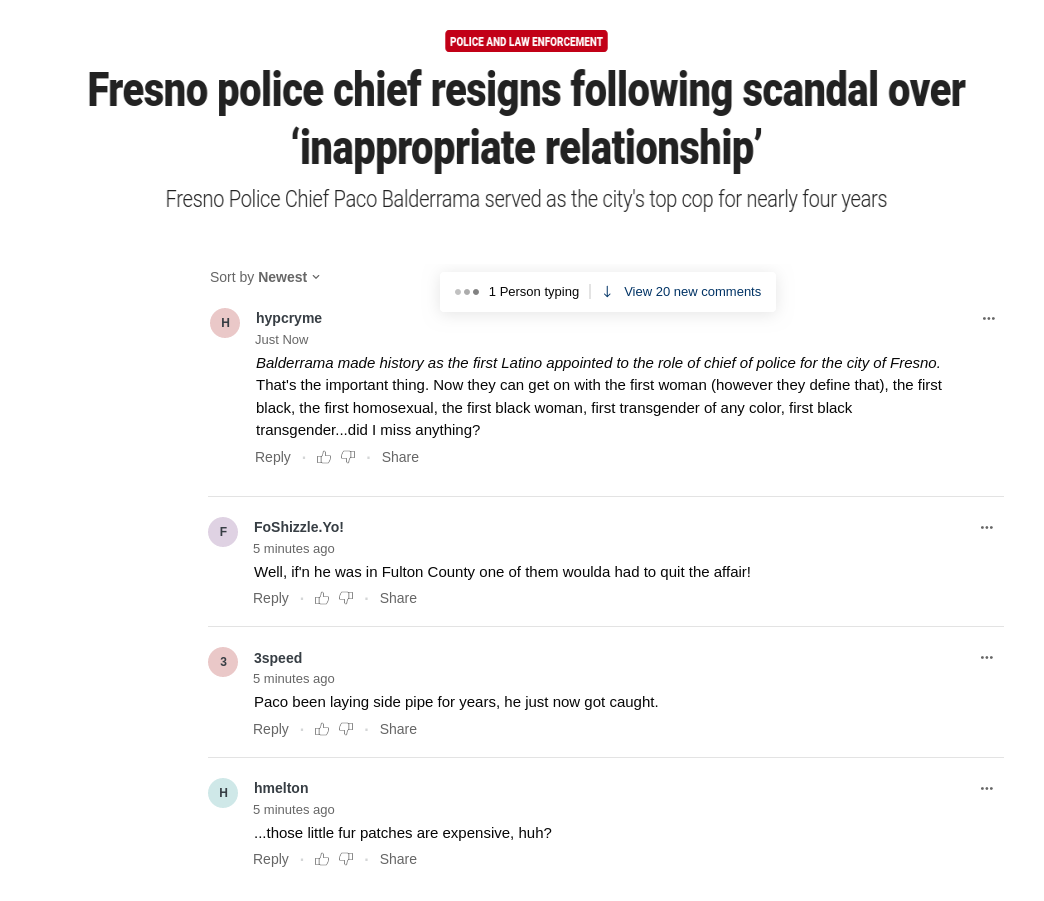The width and height of the screenshot is (1044, 901).
Task: Like hypcryme's comment with thumbs up
Action: click(x=324, y=457)
